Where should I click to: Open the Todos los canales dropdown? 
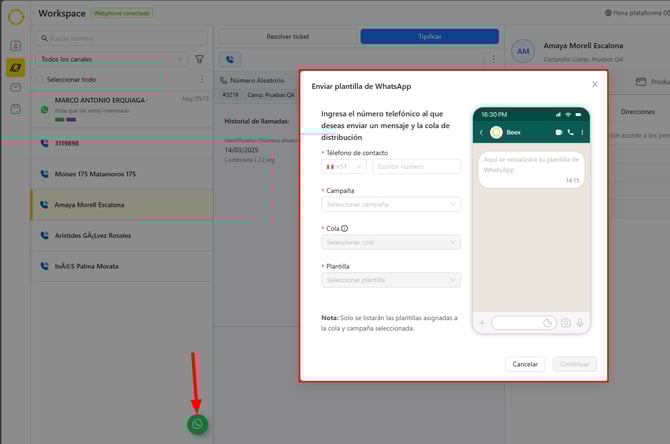coord(111,59)
